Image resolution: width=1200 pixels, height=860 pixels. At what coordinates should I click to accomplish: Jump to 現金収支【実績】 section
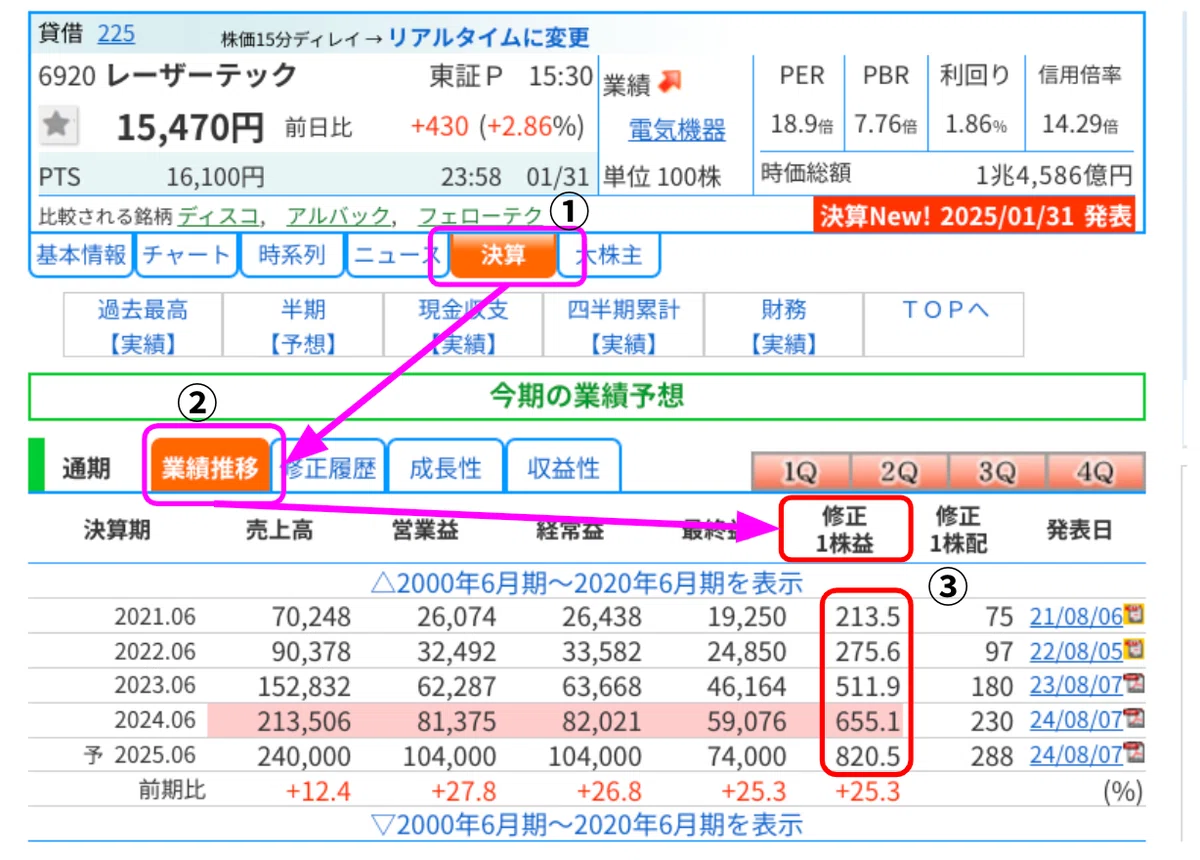[x=463, y=325]
